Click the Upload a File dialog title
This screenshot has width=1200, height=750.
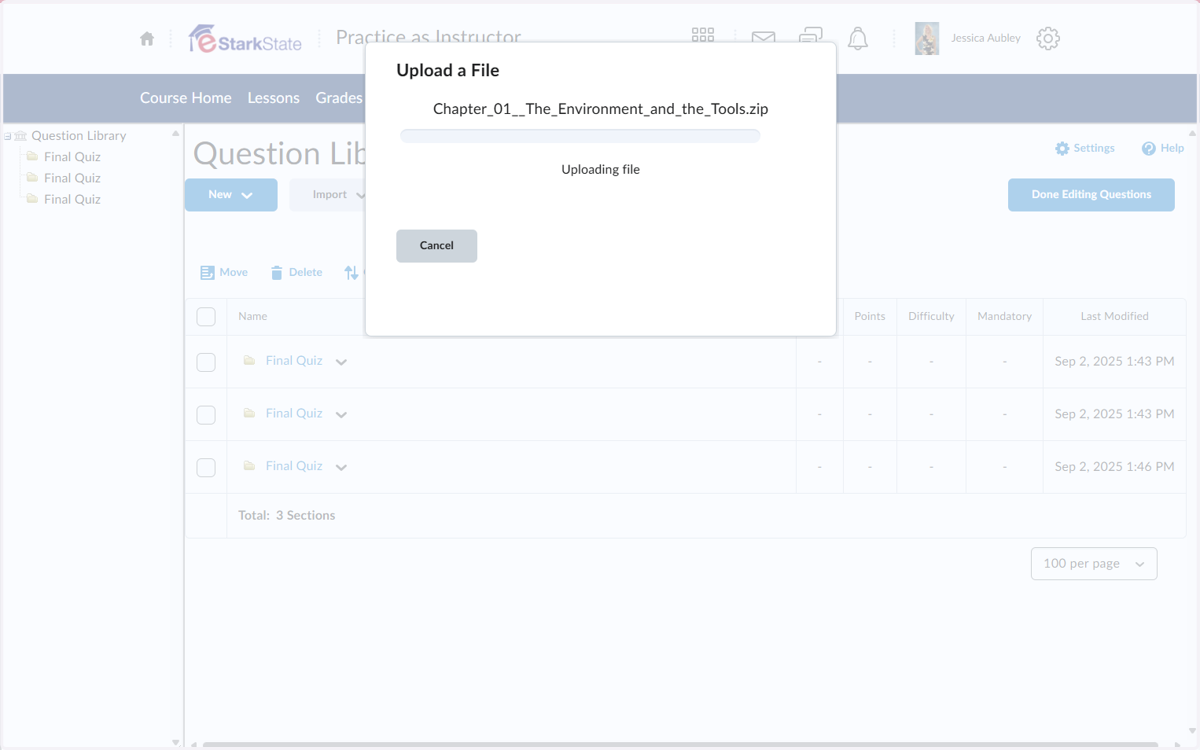[x=448, y=70]
